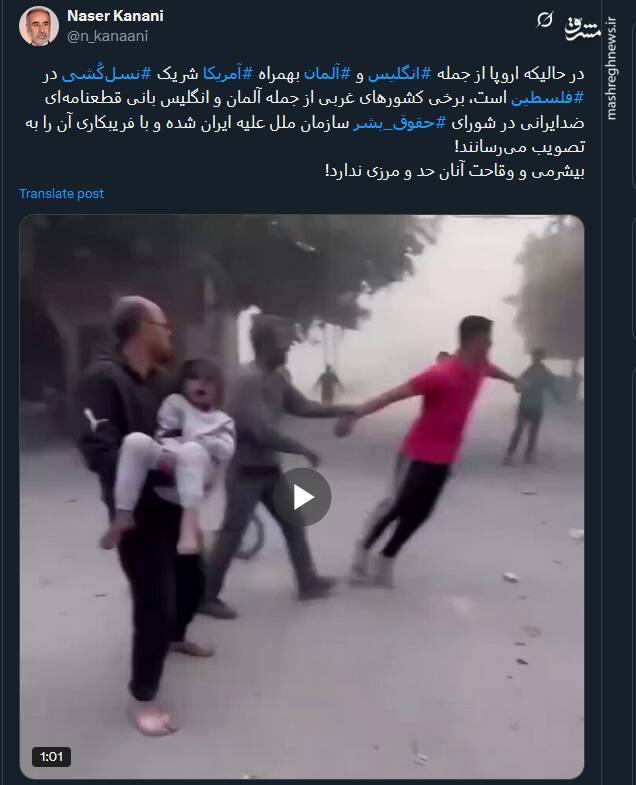Viewport: 636px width, 785px height.
Task: Click Translate post link
Action: pyautogui.click(x=62, y=193)
